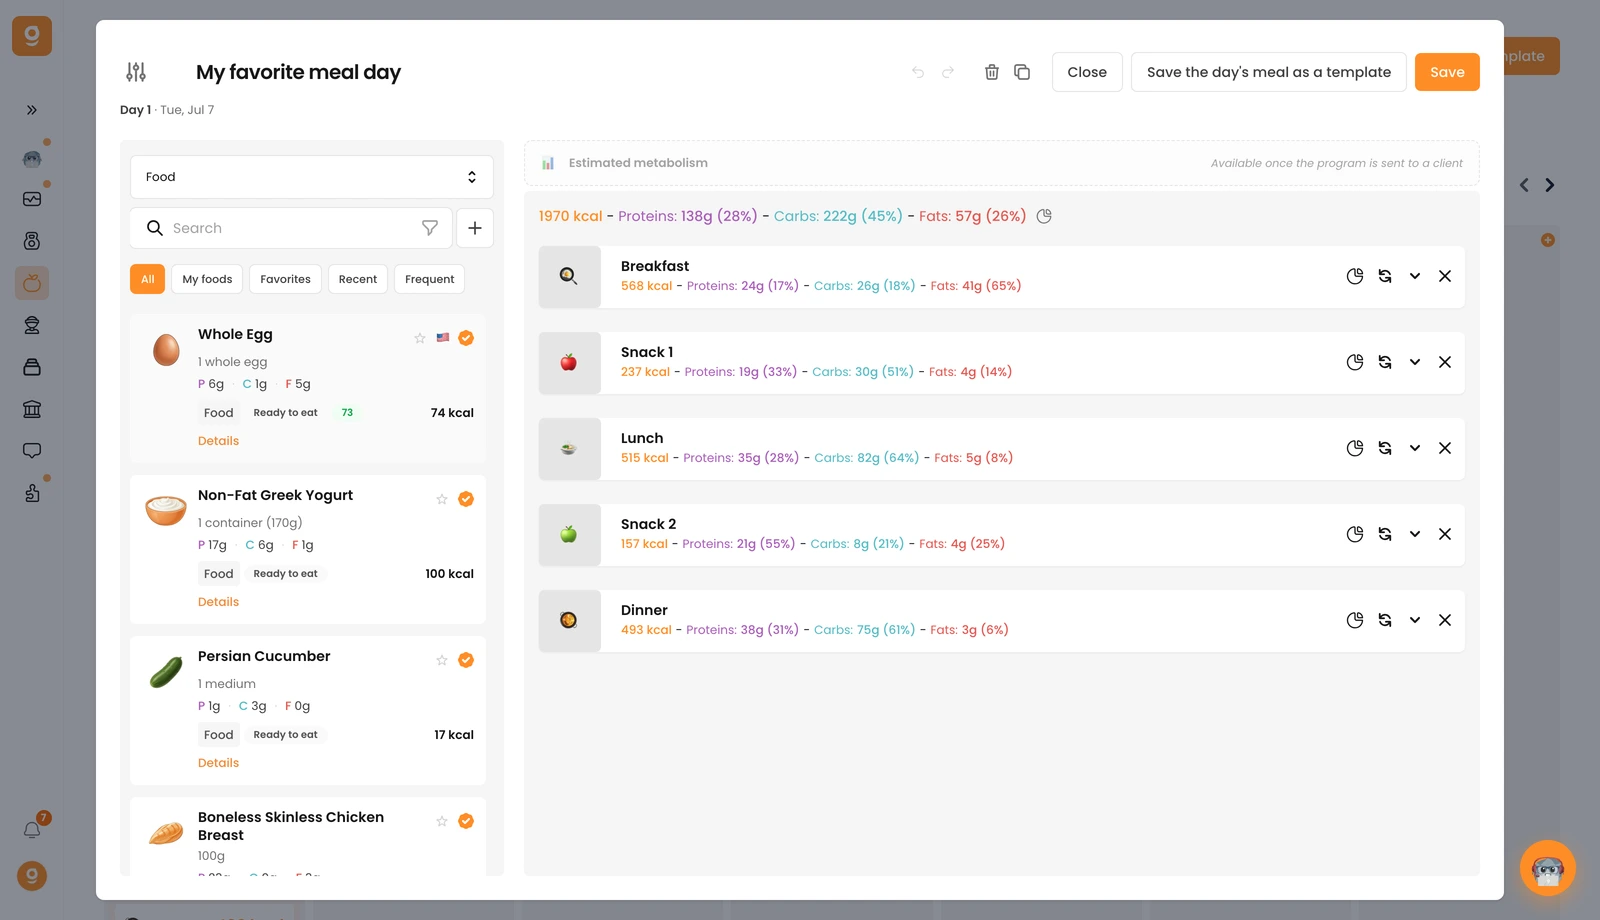Delete the day using trash icon
Screen dimensions: 1600x920
coord(992,72)
